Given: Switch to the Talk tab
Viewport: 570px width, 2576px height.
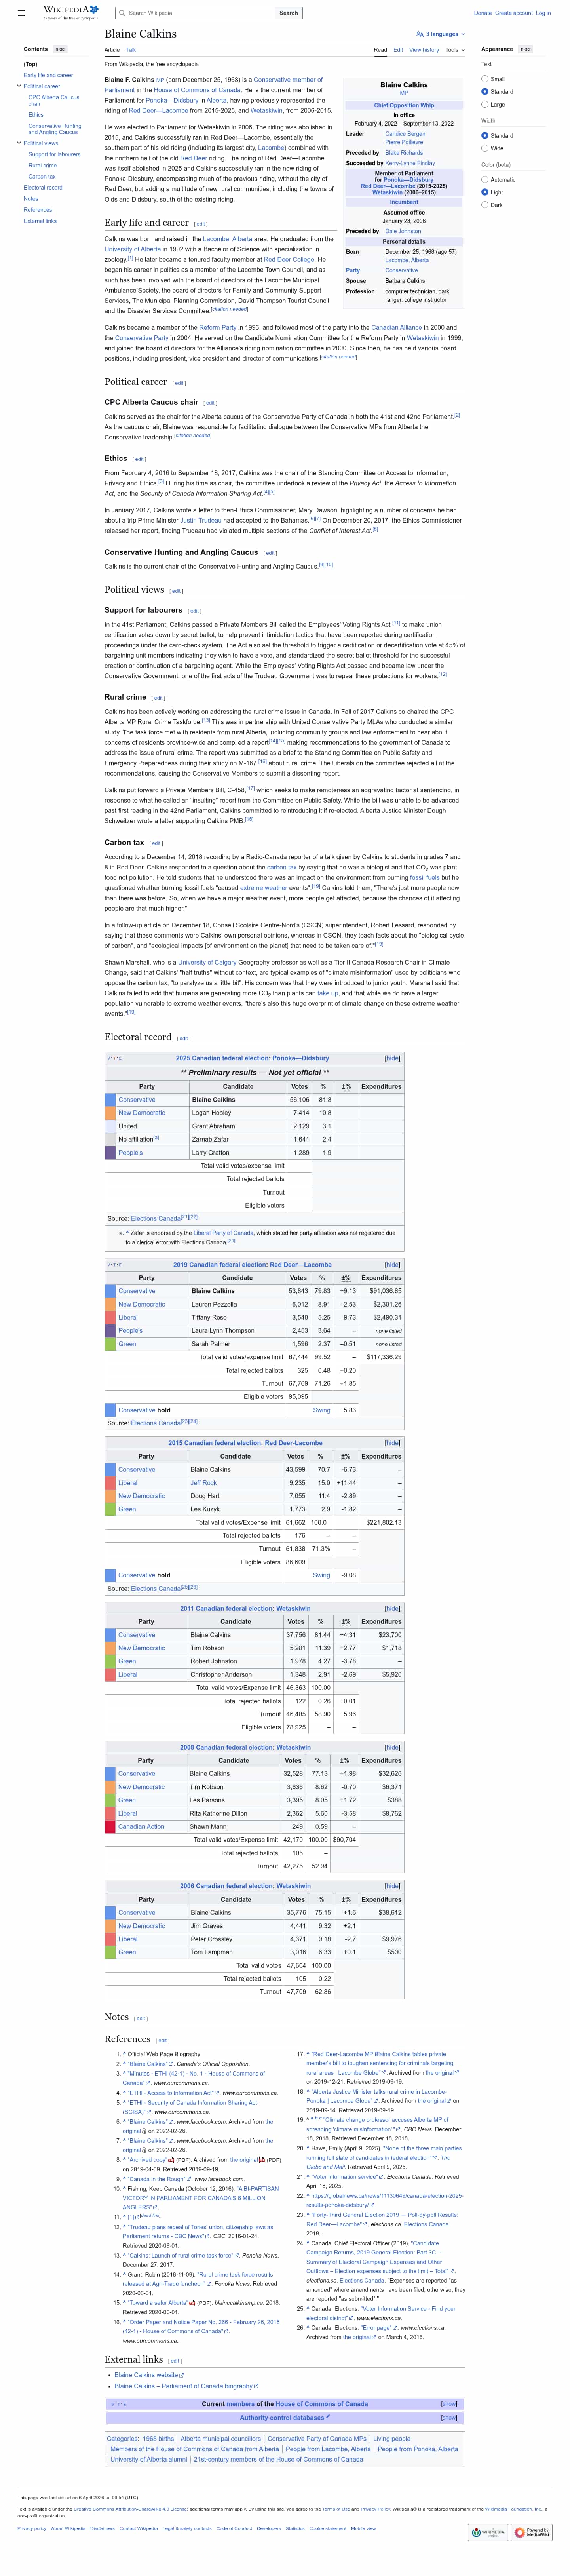Looking at the screenshot, I should point(131,50).
